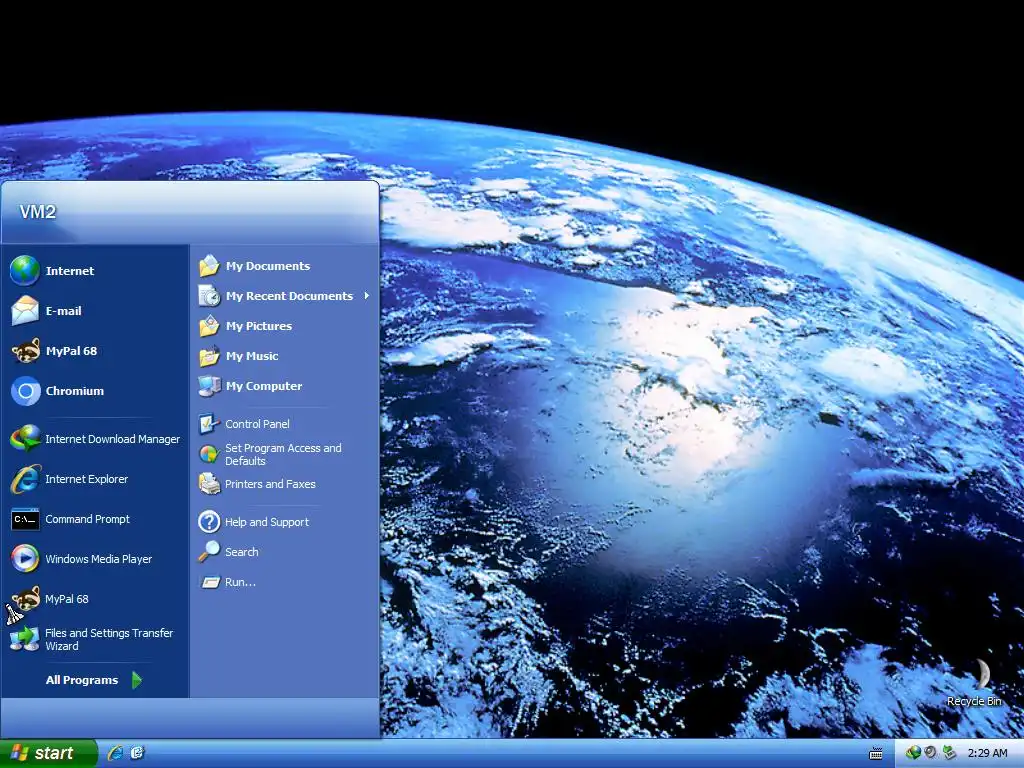Open the Internet Download Manager tray icon

(x=913, y=753)
